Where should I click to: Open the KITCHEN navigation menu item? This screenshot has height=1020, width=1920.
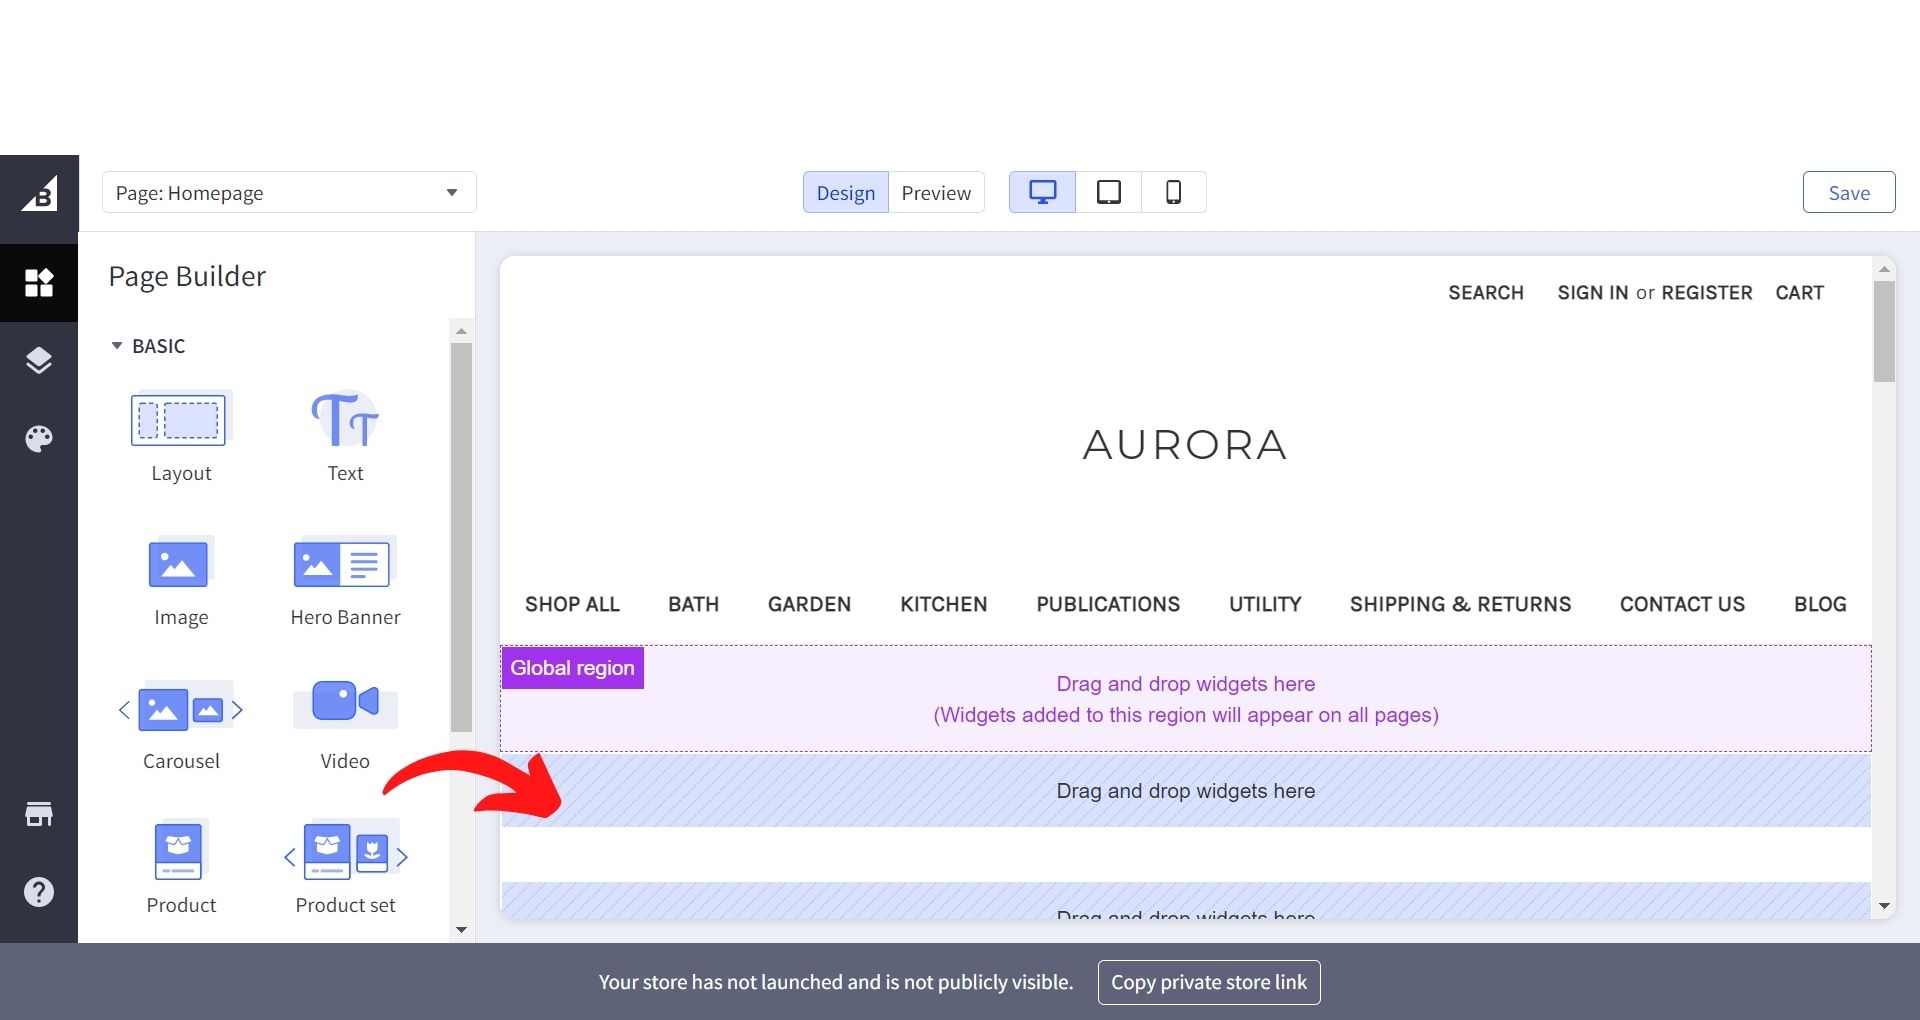point(943,604)
